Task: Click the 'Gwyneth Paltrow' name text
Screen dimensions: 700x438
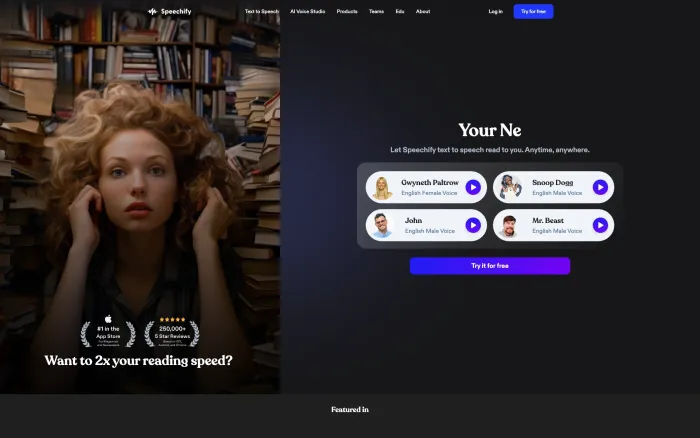Action: [430, 183]
